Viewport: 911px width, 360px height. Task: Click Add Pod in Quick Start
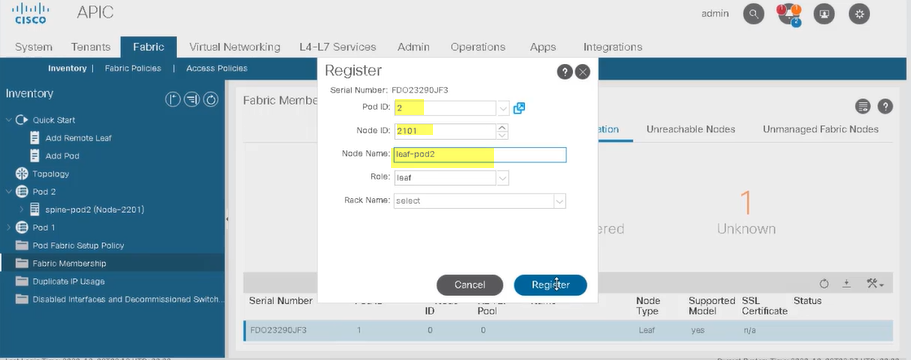(62, 156)
